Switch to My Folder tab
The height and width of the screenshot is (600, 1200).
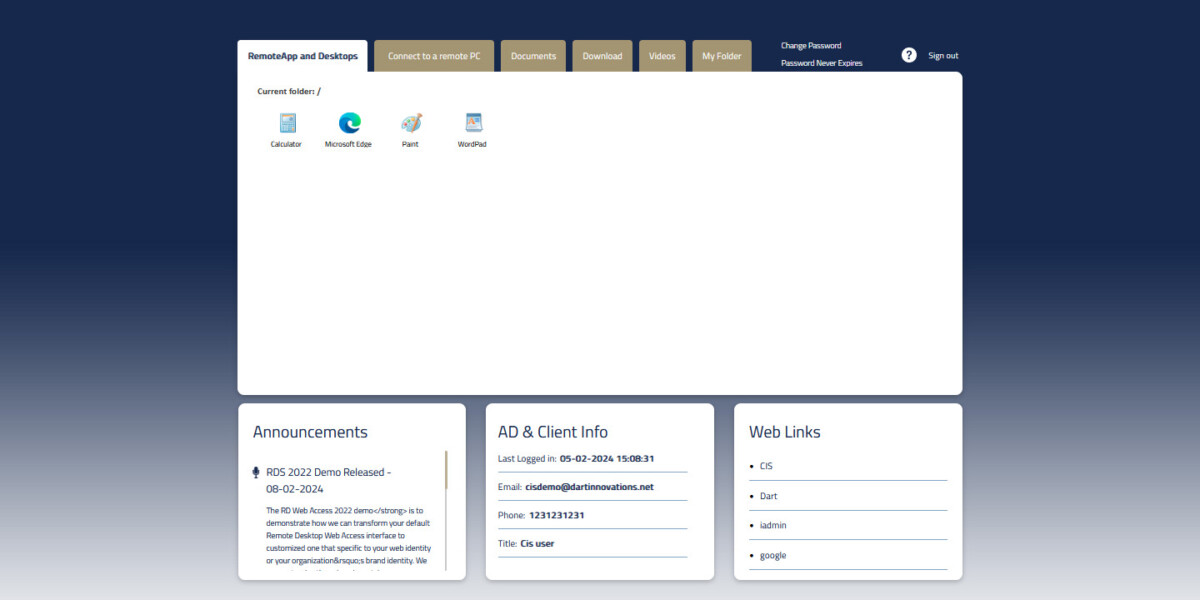tap(721, 56)
